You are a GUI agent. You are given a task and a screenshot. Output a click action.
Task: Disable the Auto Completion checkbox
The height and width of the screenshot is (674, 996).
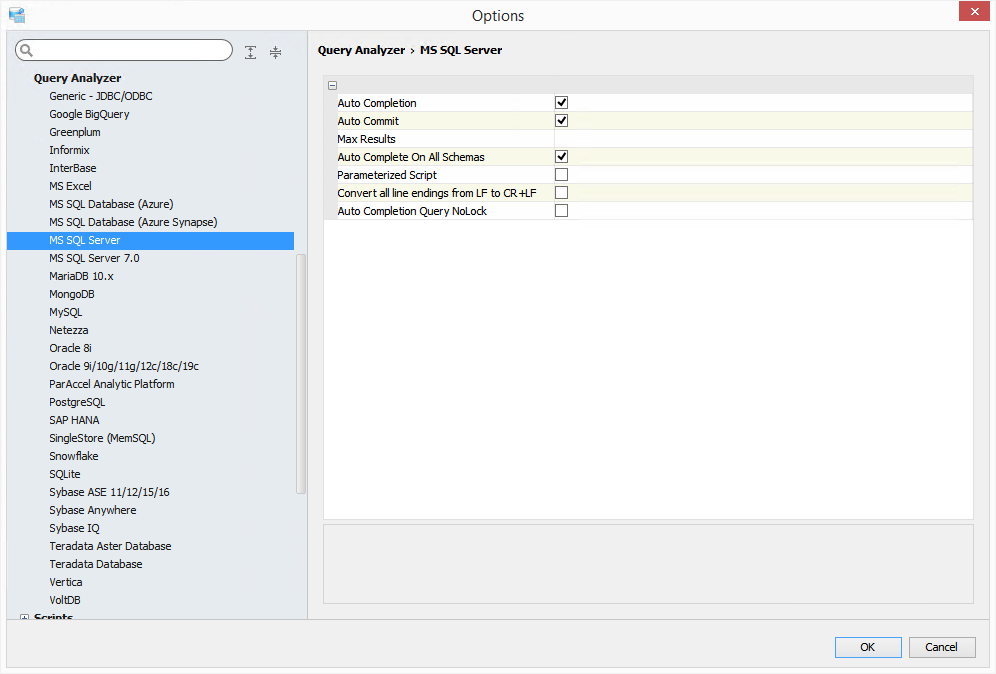pyautogui.click(x=562, y=103)
